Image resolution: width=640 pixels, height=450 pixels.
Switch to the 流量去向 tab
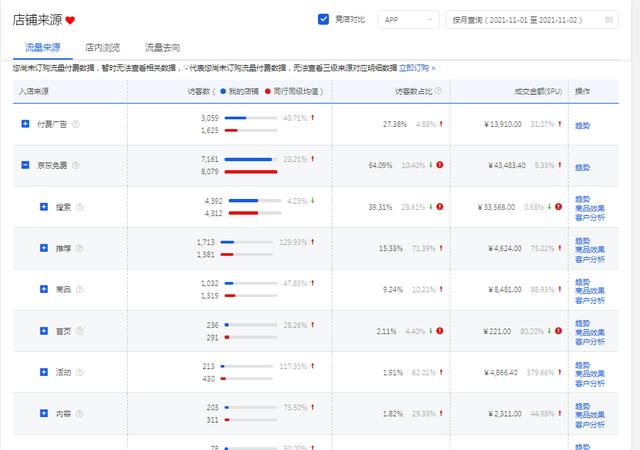[x=162, y=47]
